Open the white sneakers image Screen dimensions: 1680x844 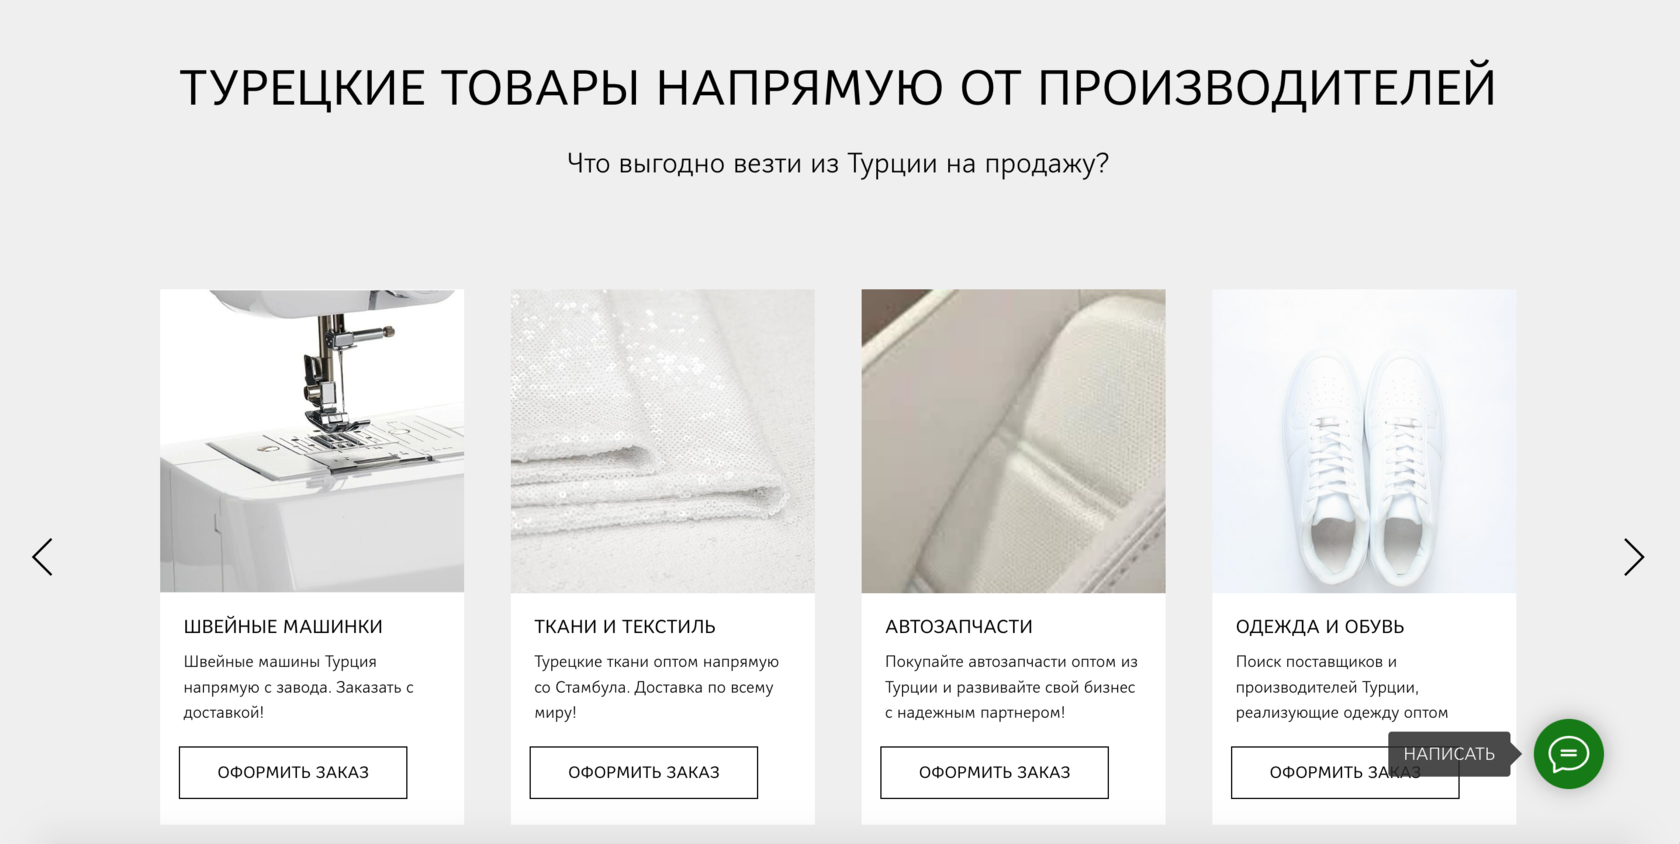1364,441
